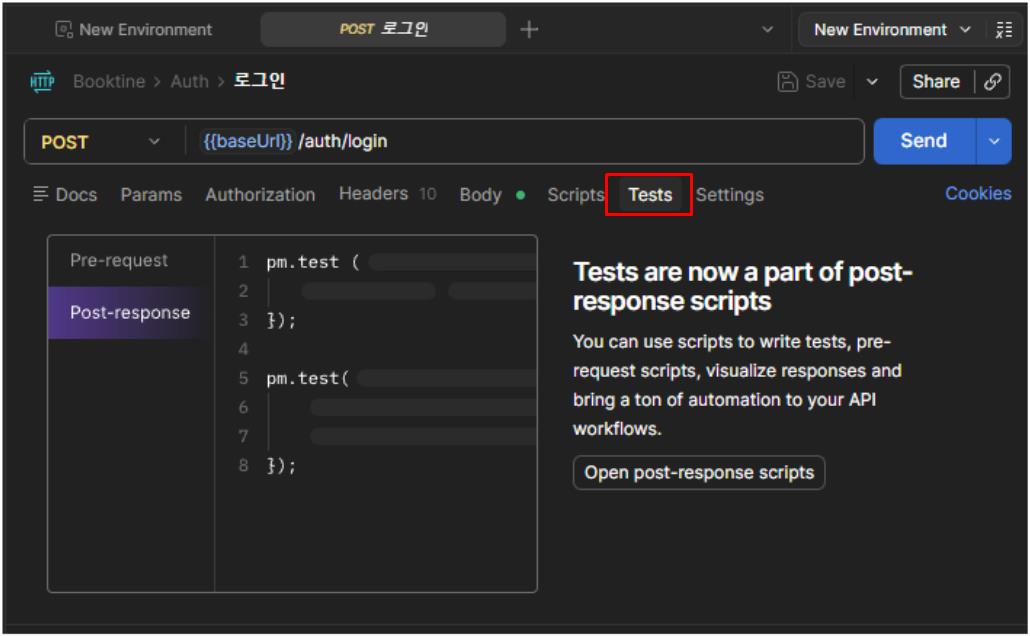1030x636 pixels.
Task: Click the environment icon in New Environment tab
Action: tap(64, 30)
